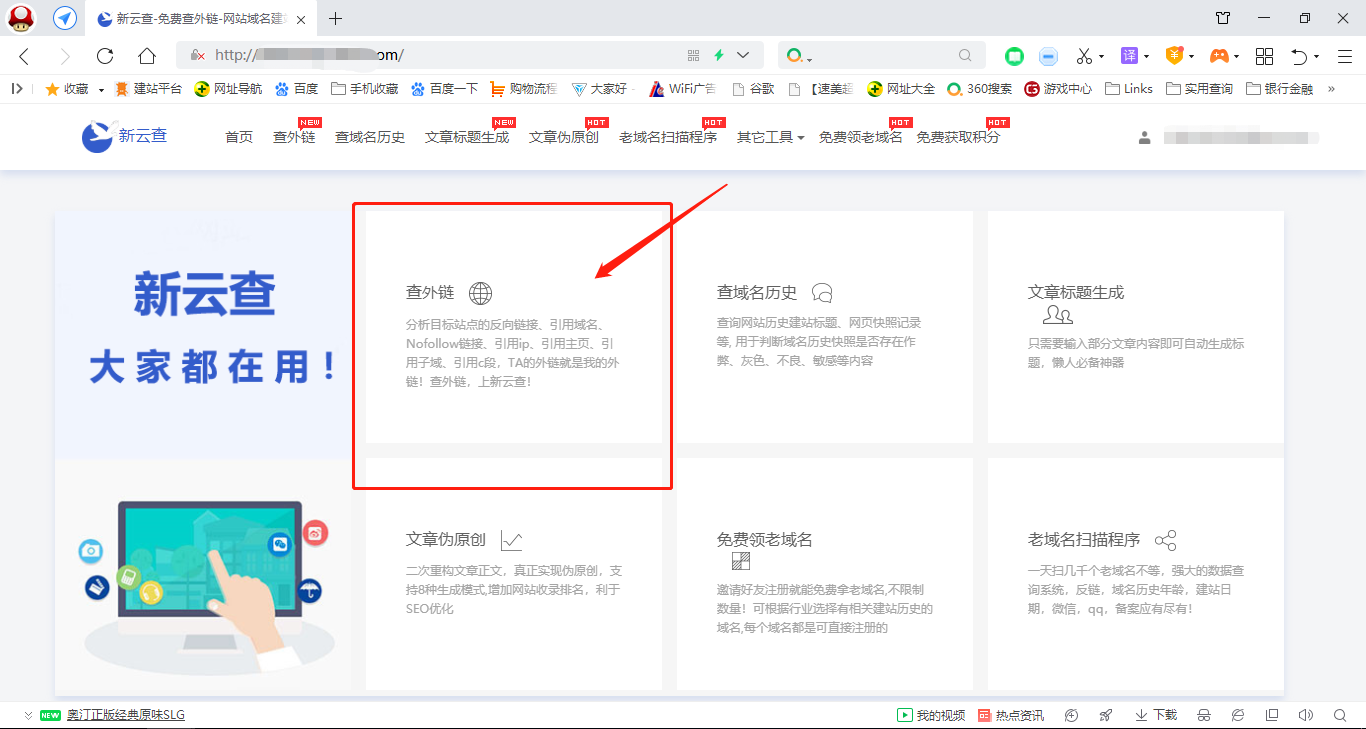Open the 文章伪原创 card title
The width and height of the screenshot is (1366, 729).
tap(446, 539)
